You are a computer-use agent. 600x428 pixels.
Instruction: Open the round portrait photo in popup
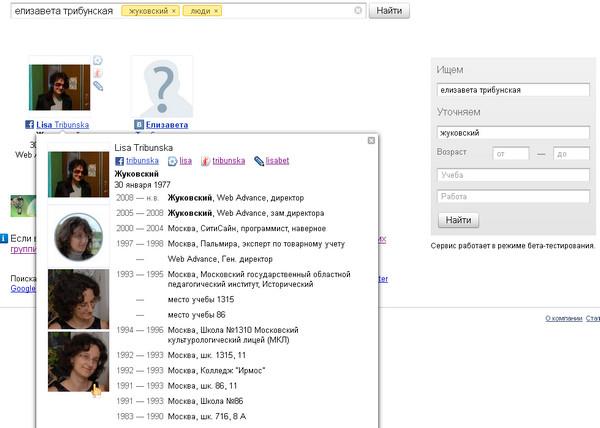(x=78, y=237)
